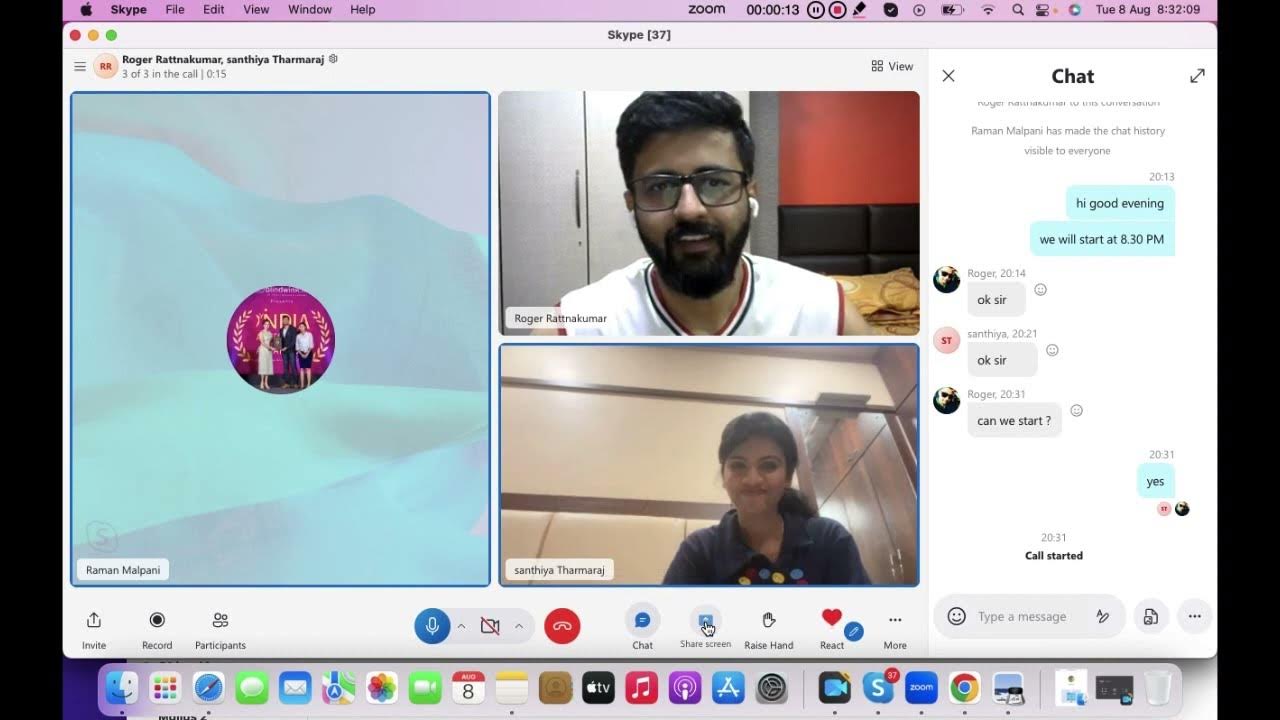
Task: Open the call settings gear beside the participant names
Action: coord(333,59)
